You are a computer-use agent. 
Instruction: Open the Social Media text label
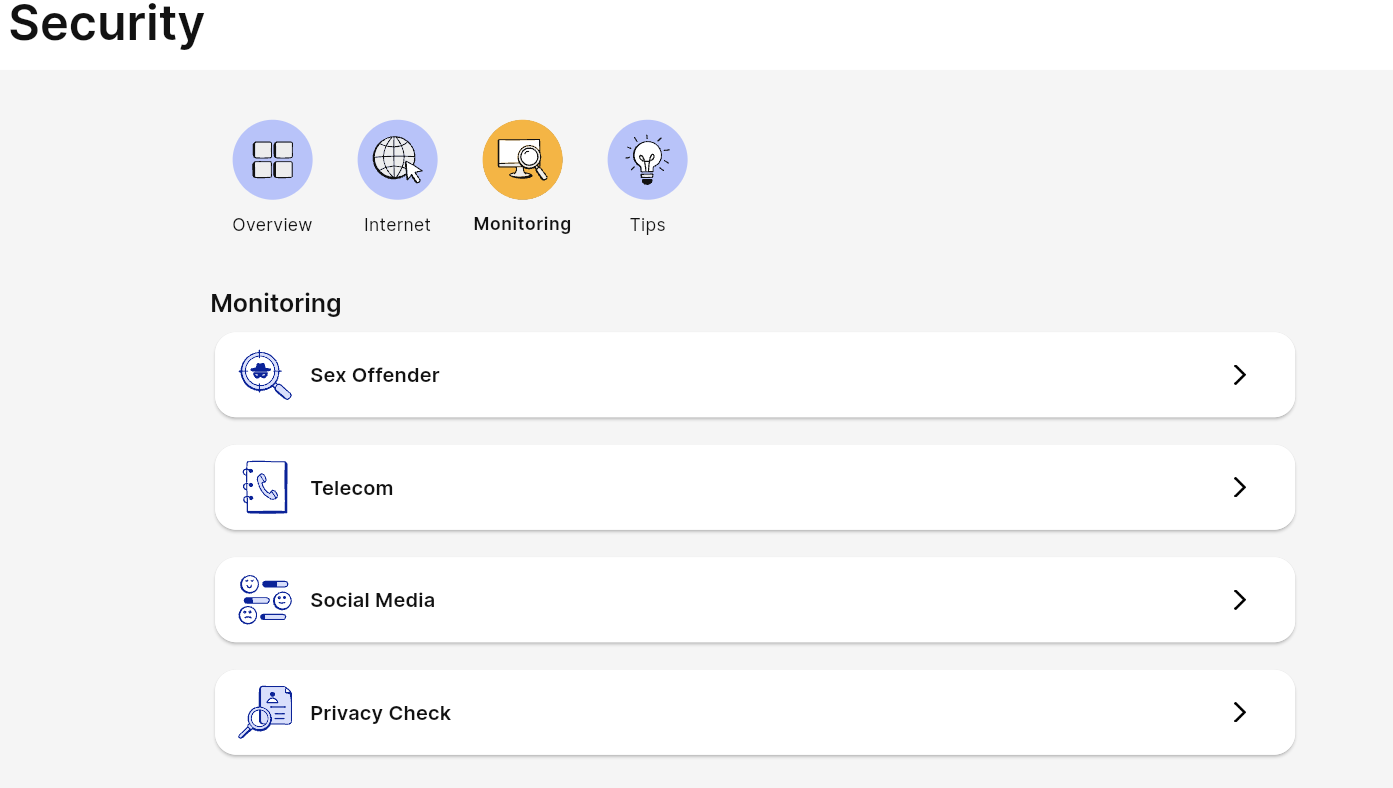coord(372,600)
